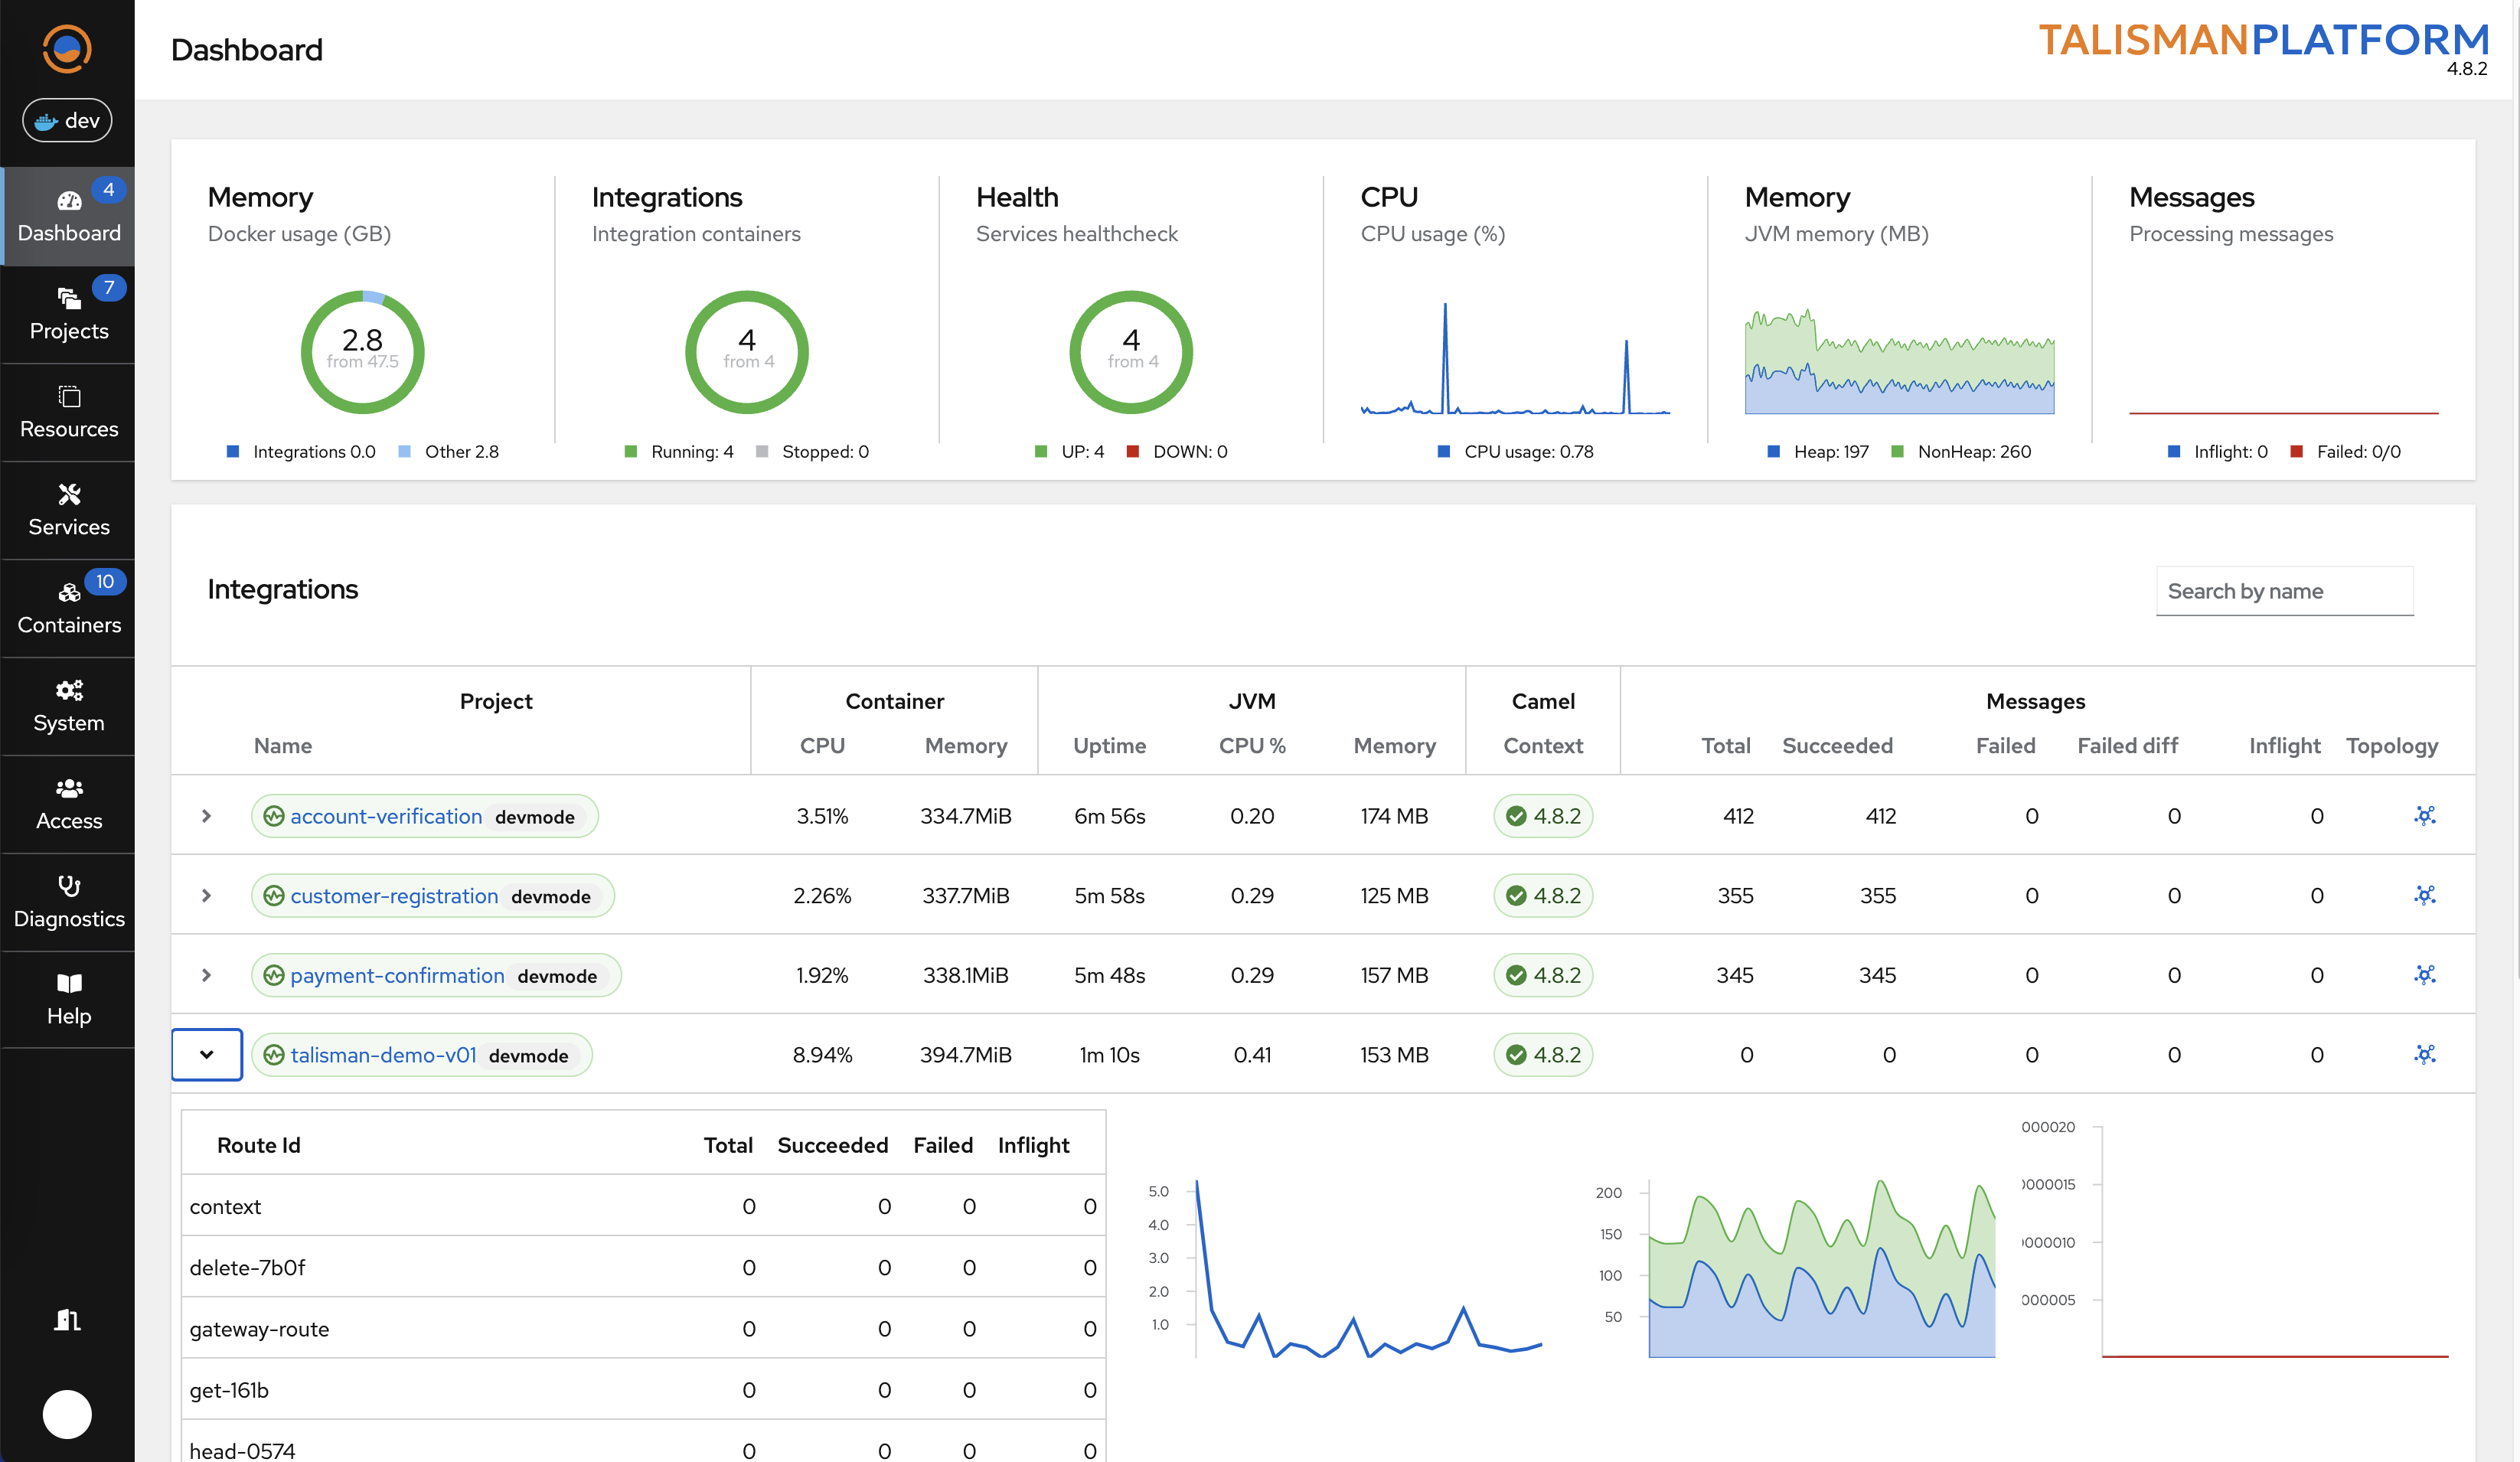Go to Containers in the sidebar
The image size is (2520, 1462).
(68, 607)
